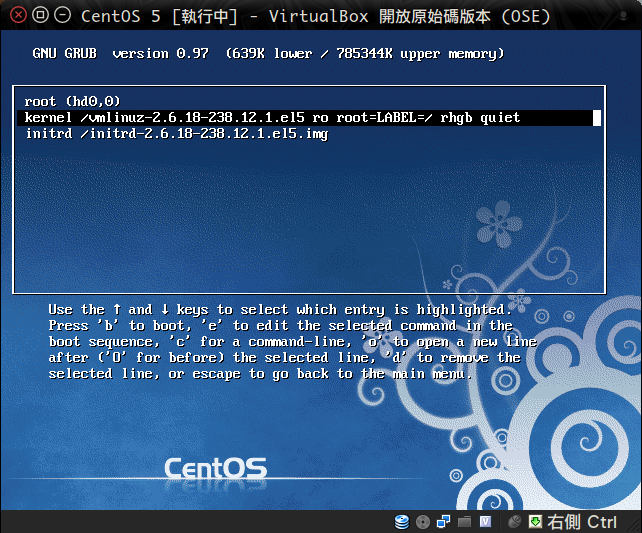642x533 pixels.
Task: Click the optical CD drive icon
Action: click(x=423, y=522)
